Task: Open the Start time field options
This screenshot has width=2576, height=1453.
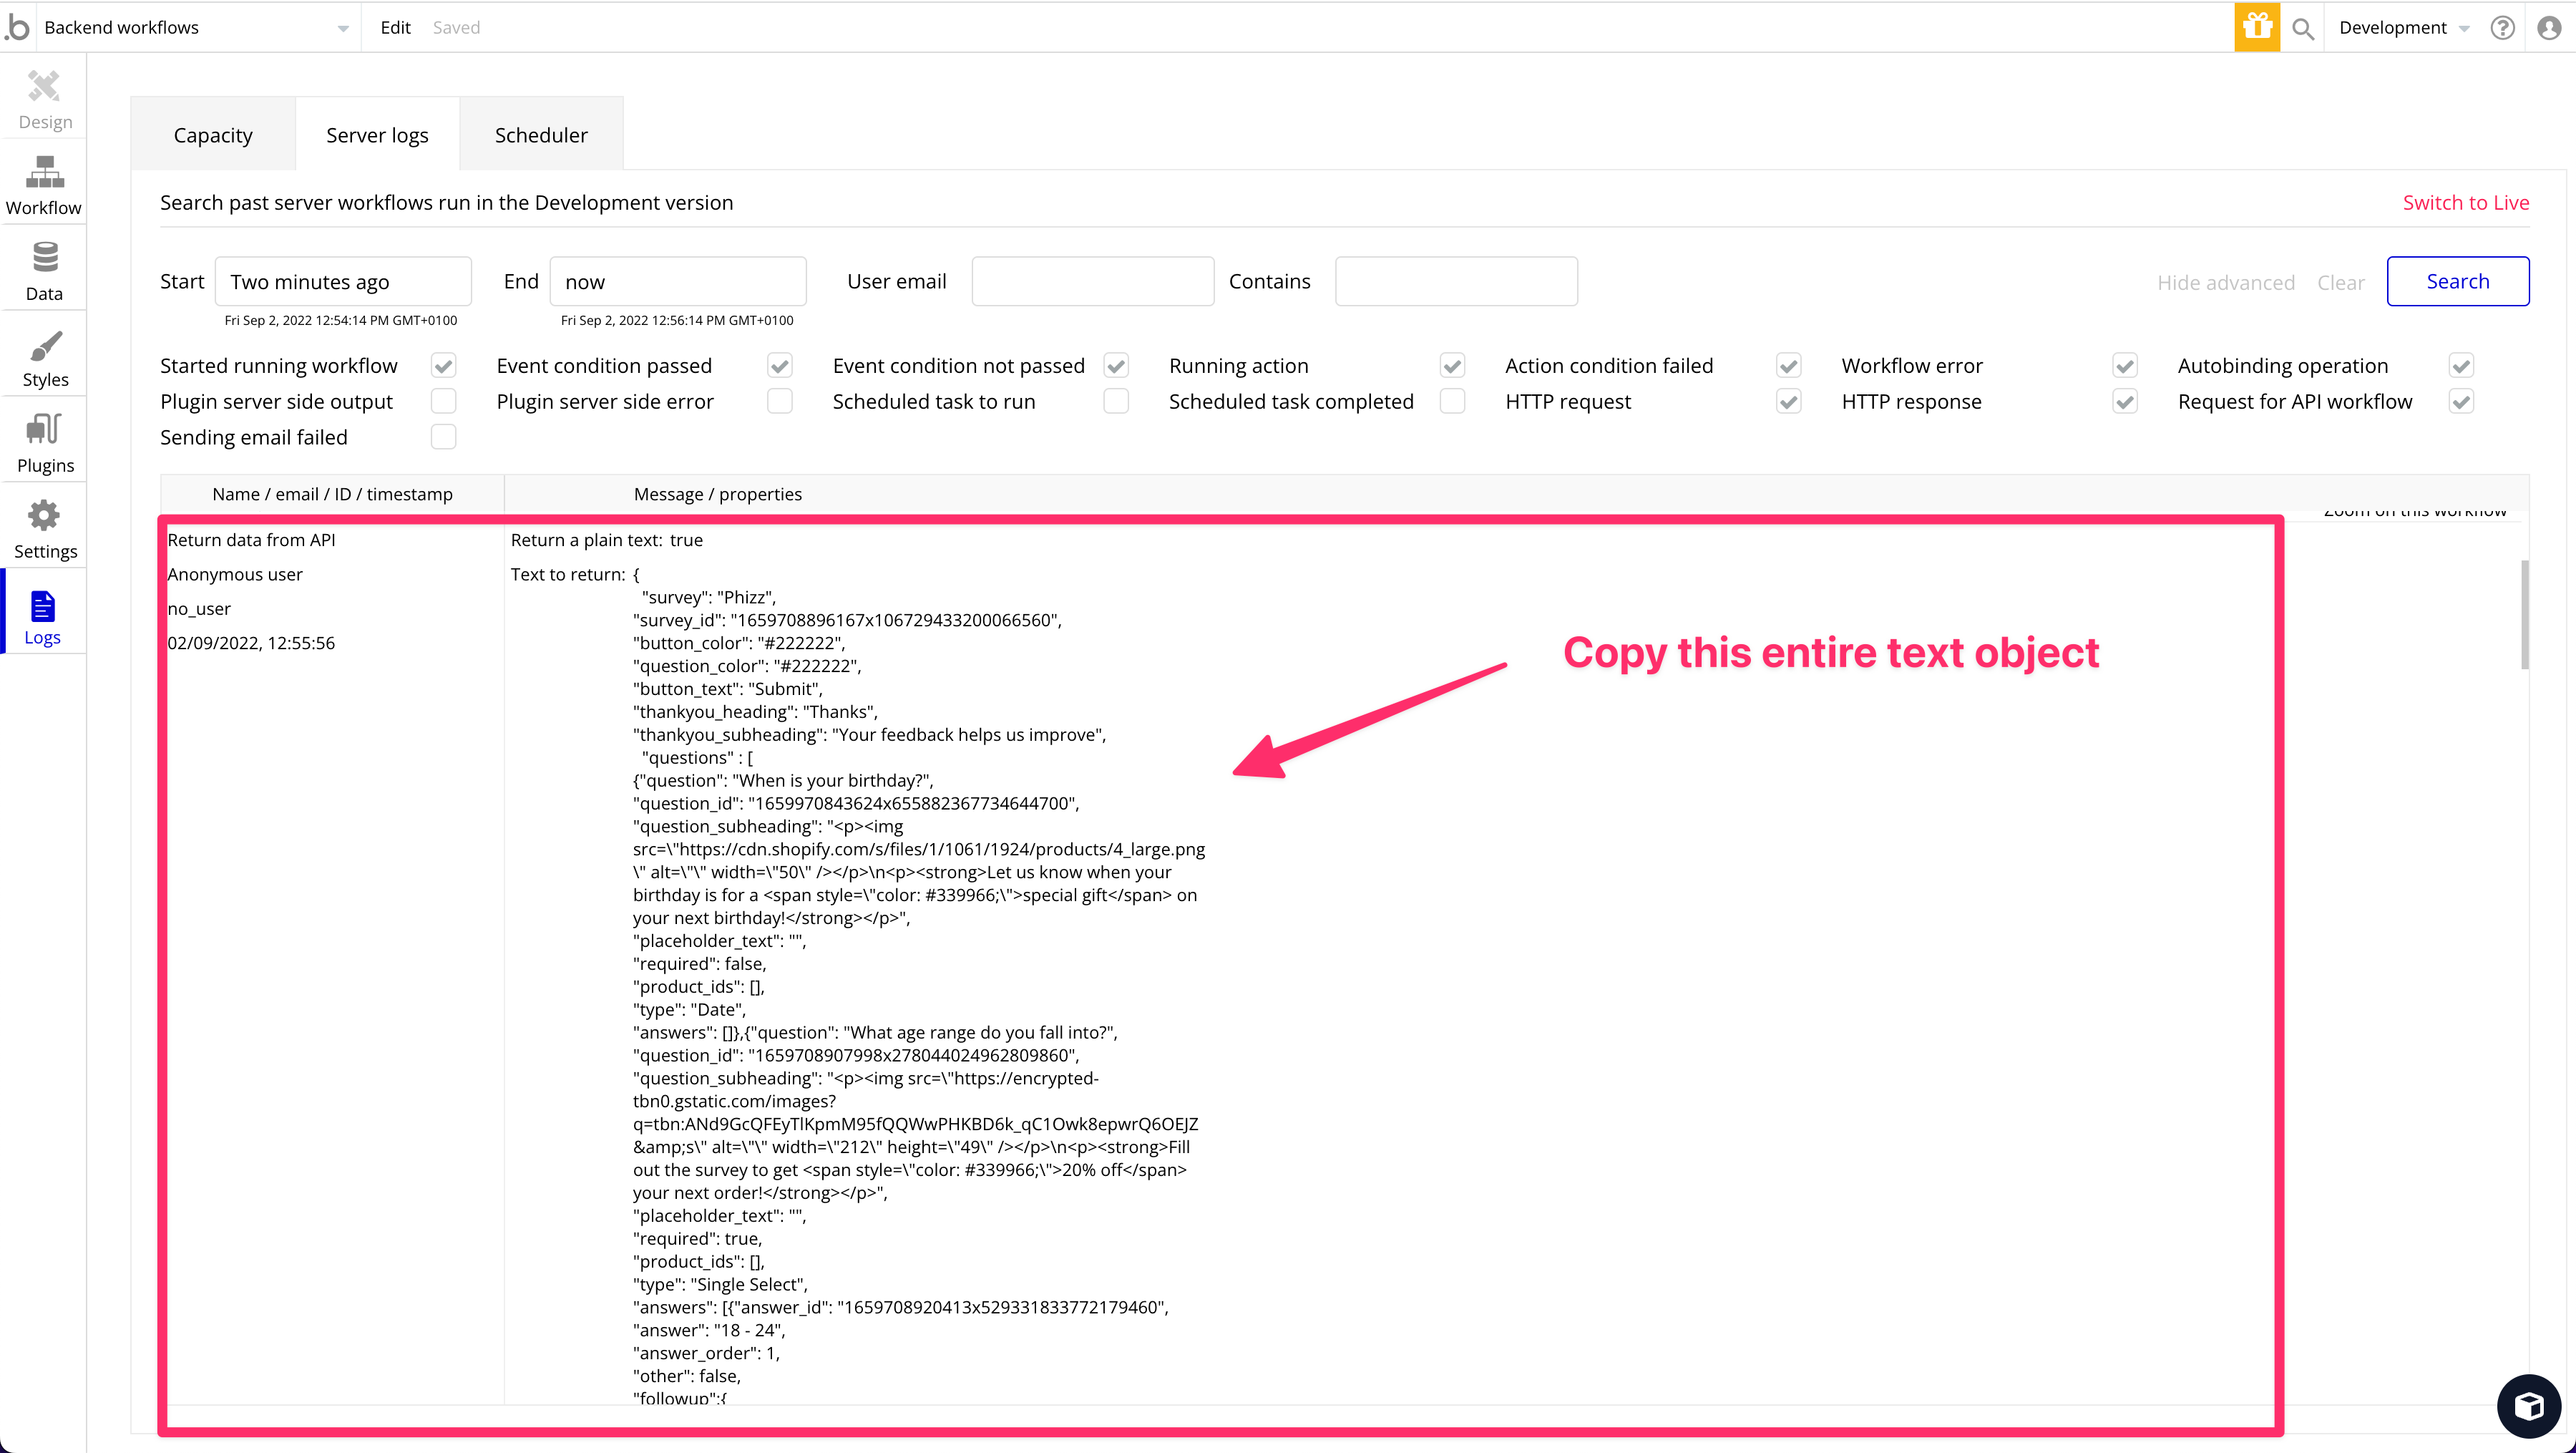Action: pyautogui.click(x=343, y=281)
